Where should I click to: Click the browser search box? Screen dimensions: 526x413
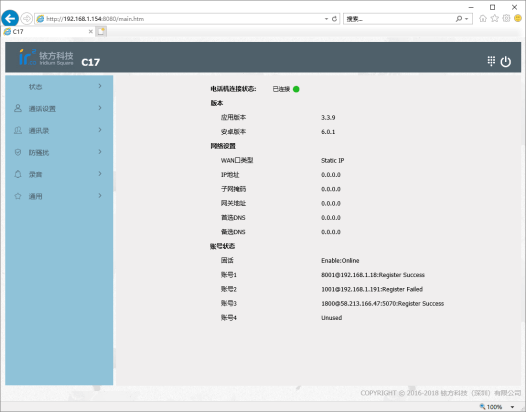399,19
